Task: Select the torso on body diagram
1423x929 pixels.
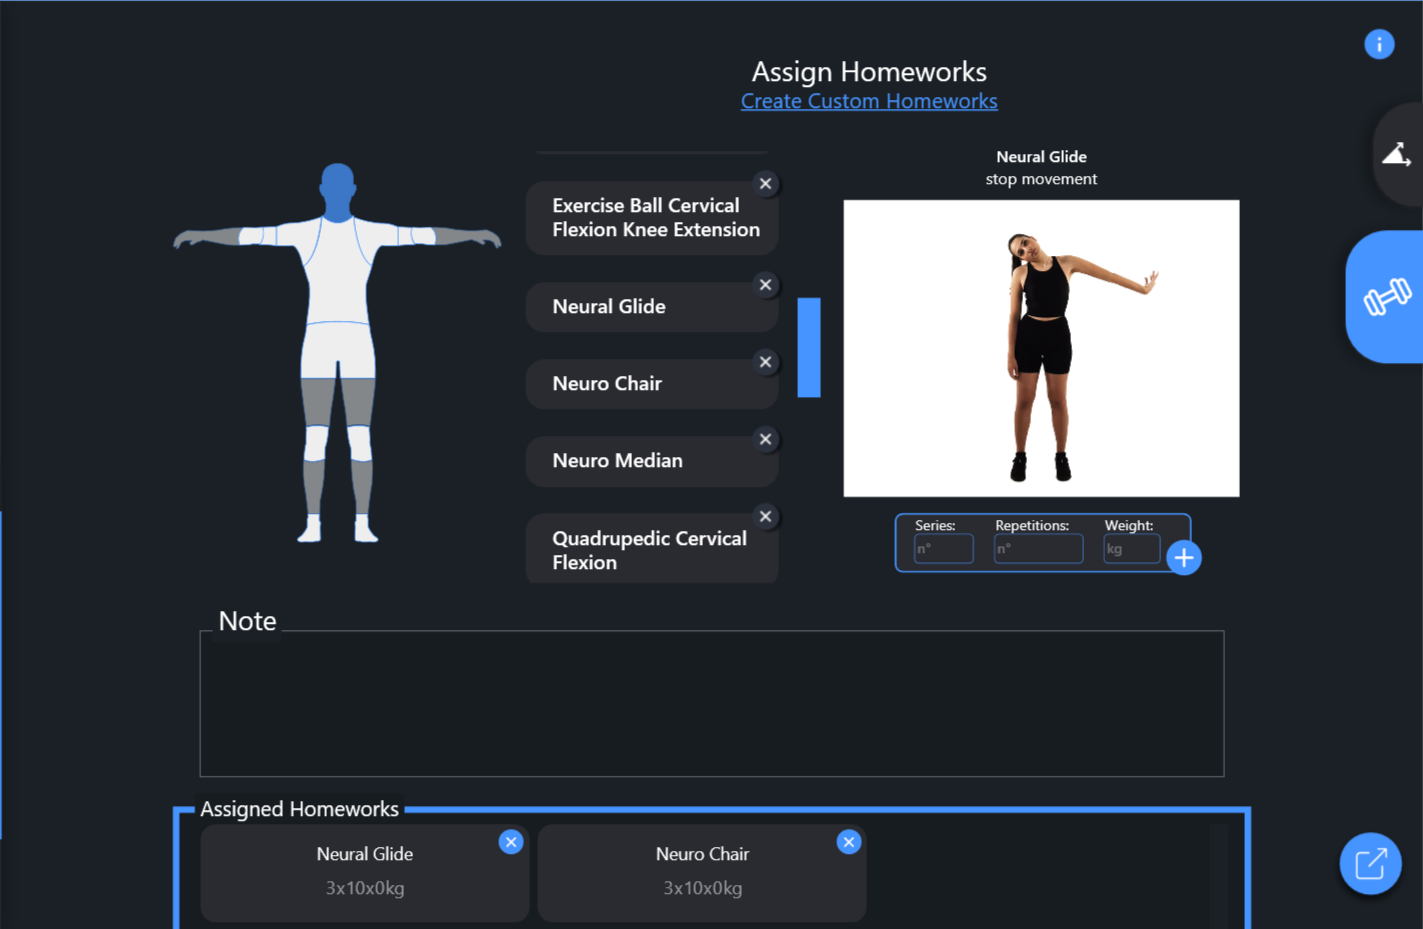Action: 338,270
